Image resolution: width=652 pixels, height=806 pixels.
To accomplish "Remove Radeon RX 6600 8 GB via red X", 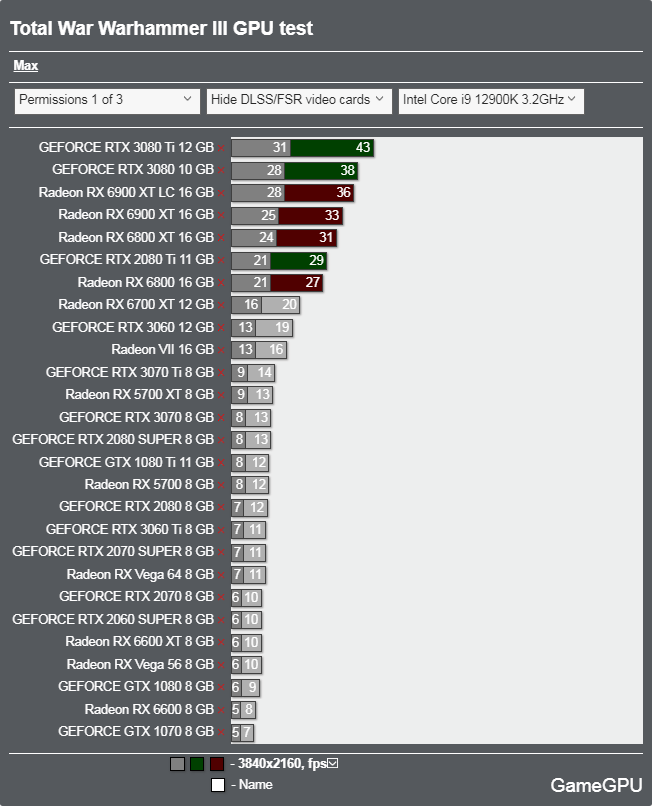I will click(x=221, y=710).
